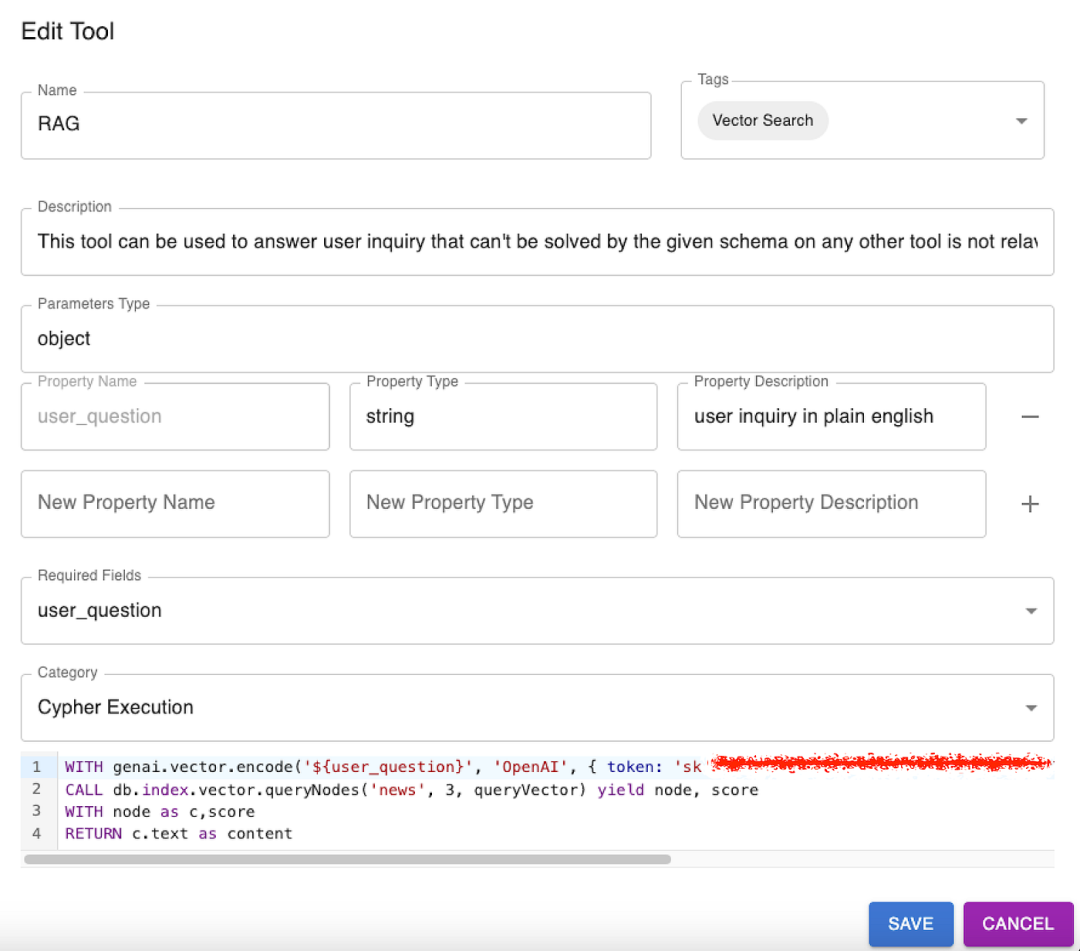The height and width of the screenshot is (951, 1080).
Task: Click the minus icon to remove user_question property
Action: tap(1030, 416)
